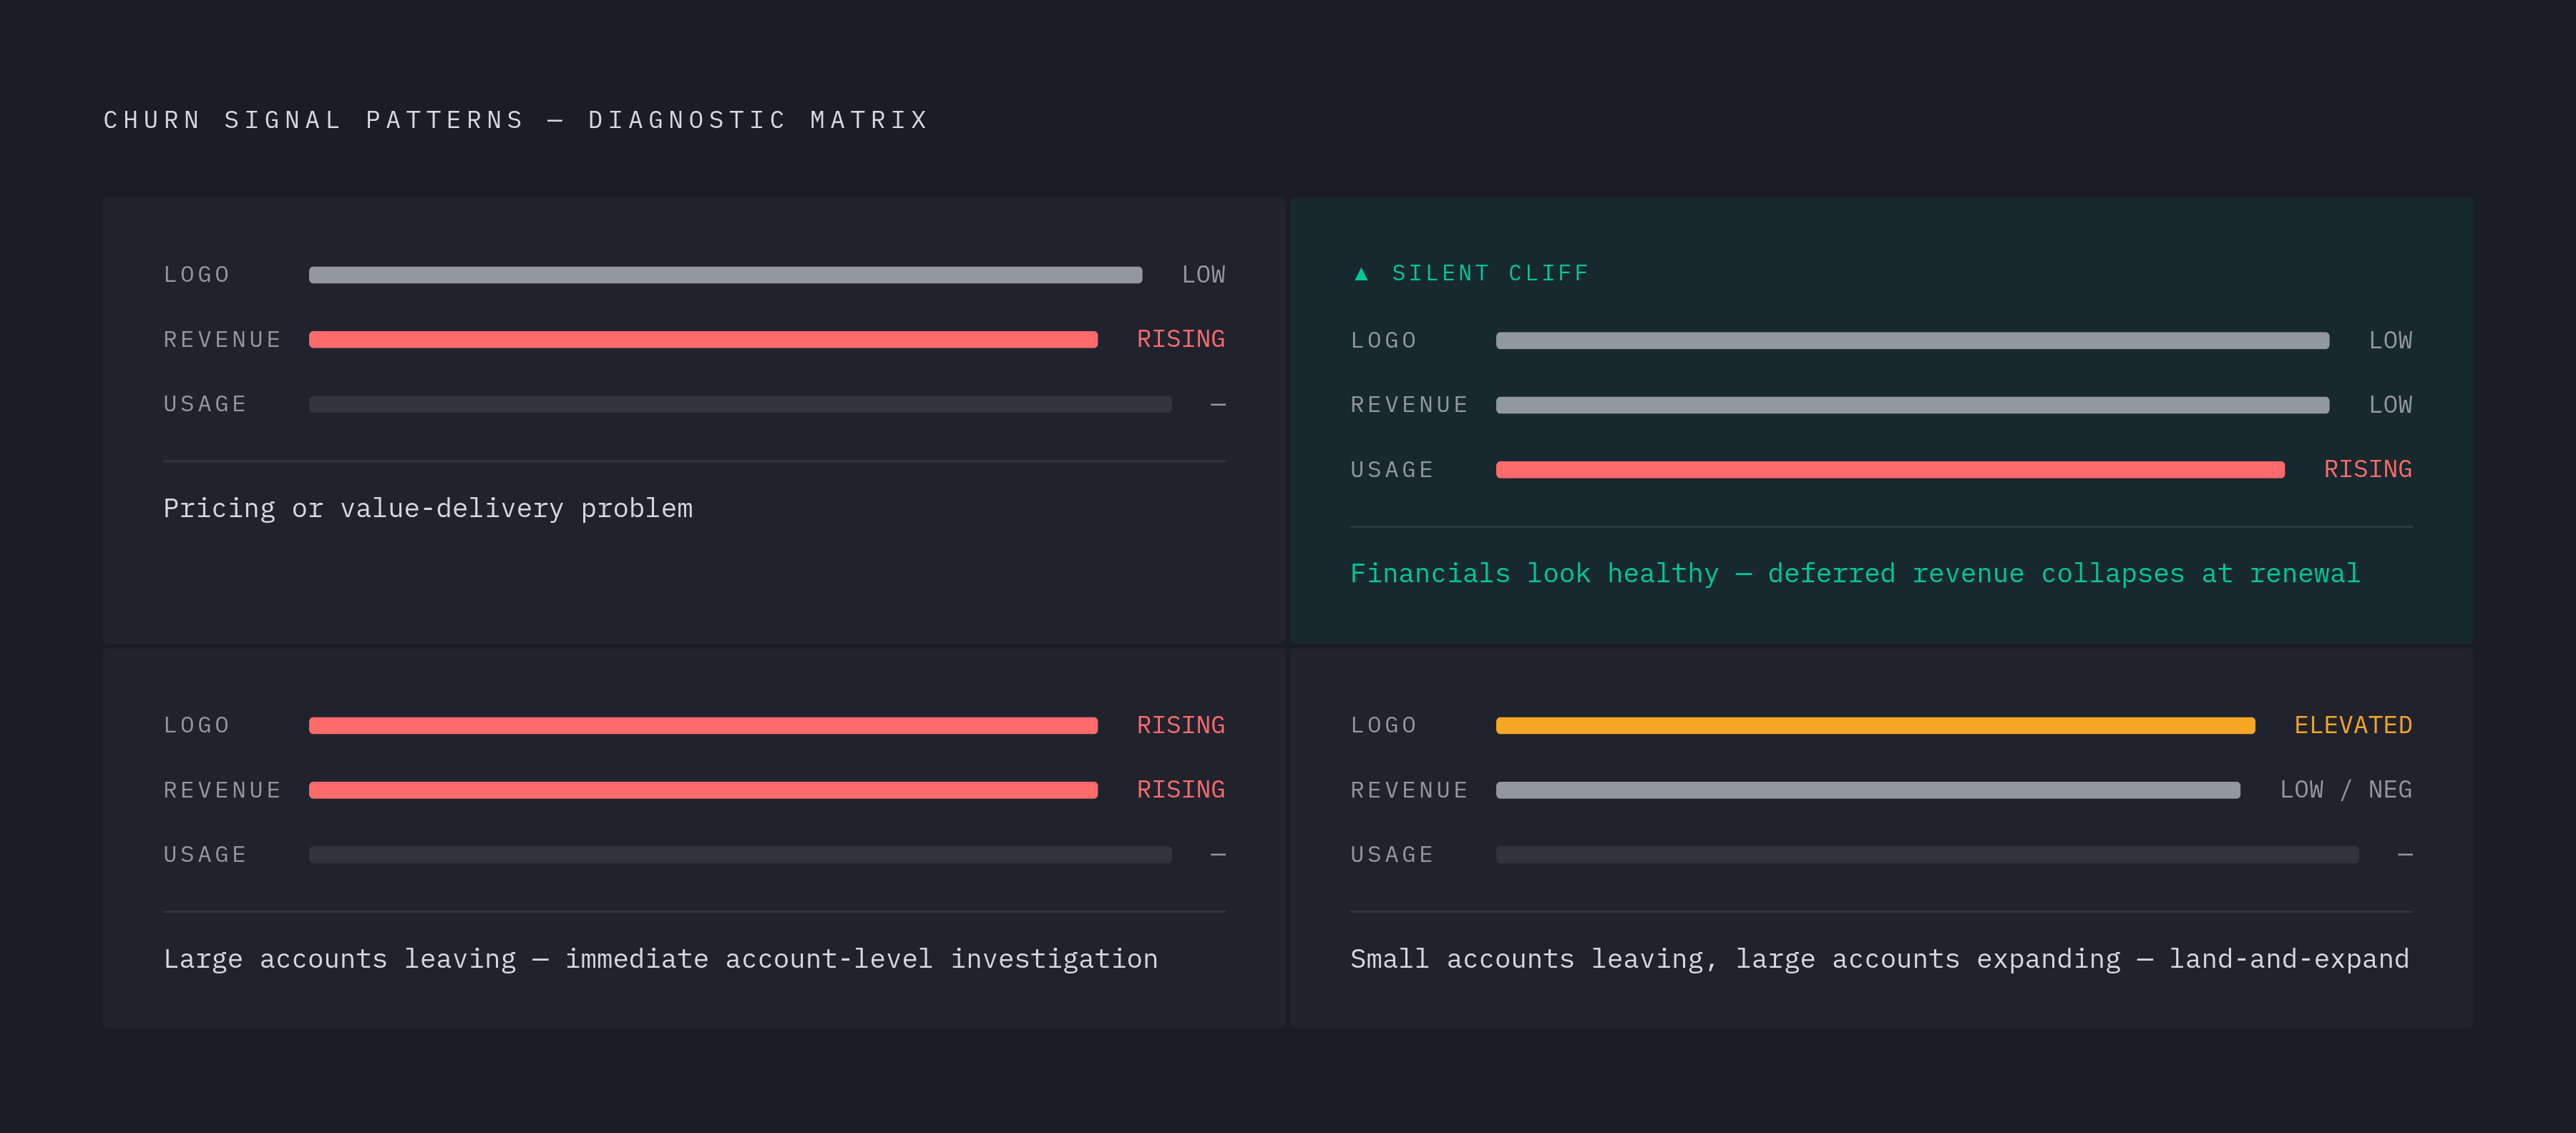
Task: Click the USAGE row label in Silent Cliff card
Action: (x=1392, y=470)
